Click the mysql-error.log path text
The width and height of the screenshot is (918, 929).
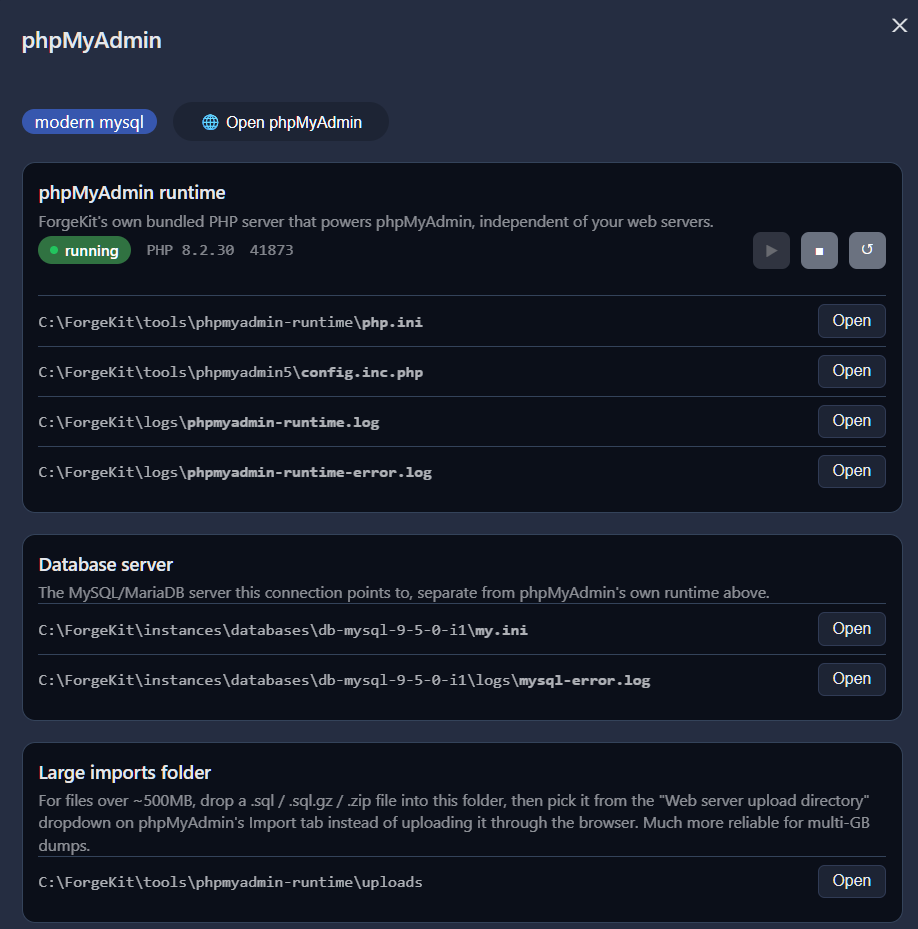[x=344, y=680]
